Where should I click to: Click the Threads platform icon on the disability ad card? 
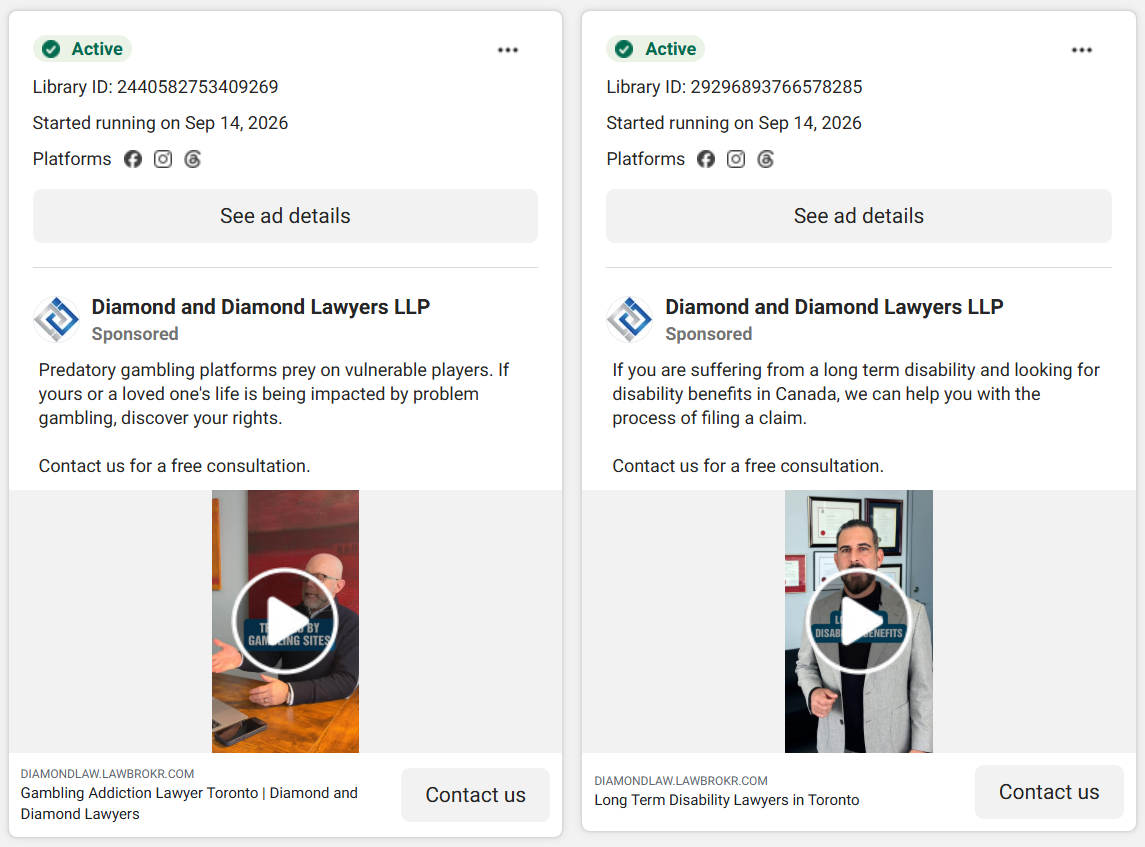point(766,159)
